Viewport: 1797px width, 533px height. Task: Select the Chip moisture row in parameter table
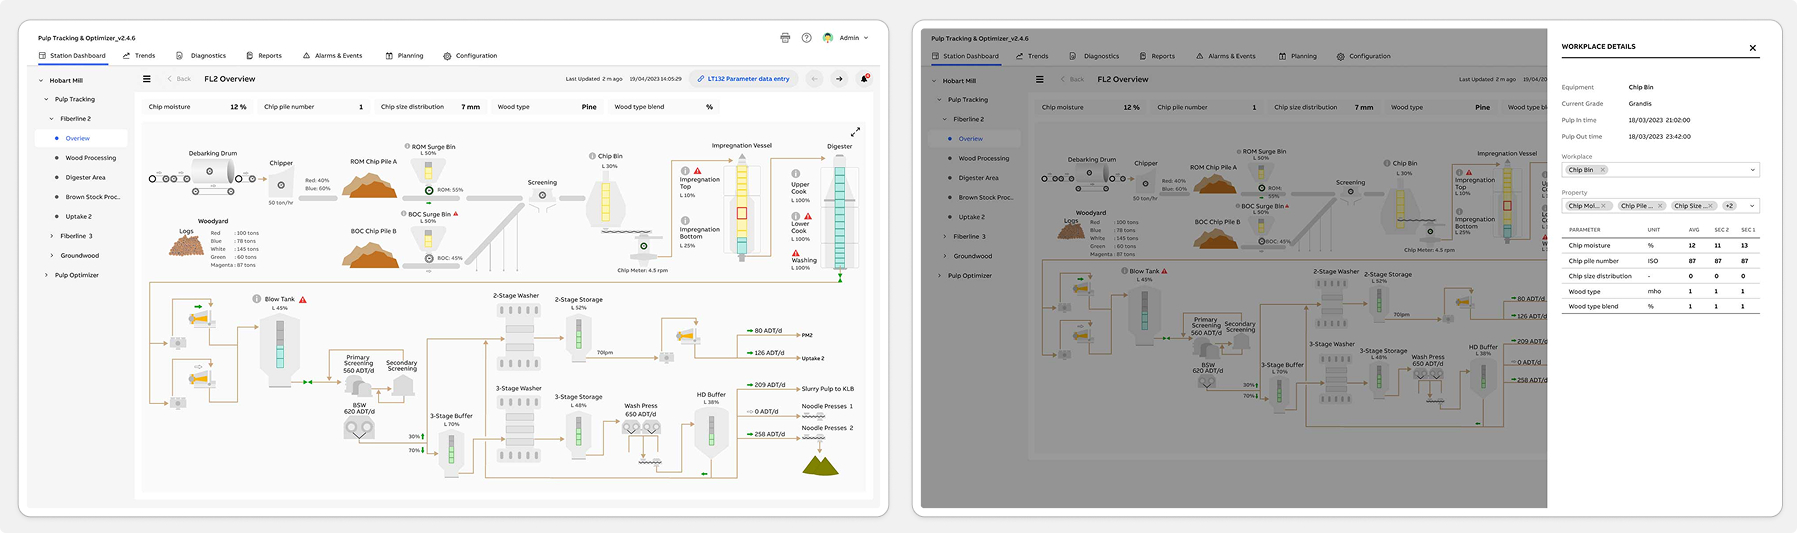[1660, 245]
